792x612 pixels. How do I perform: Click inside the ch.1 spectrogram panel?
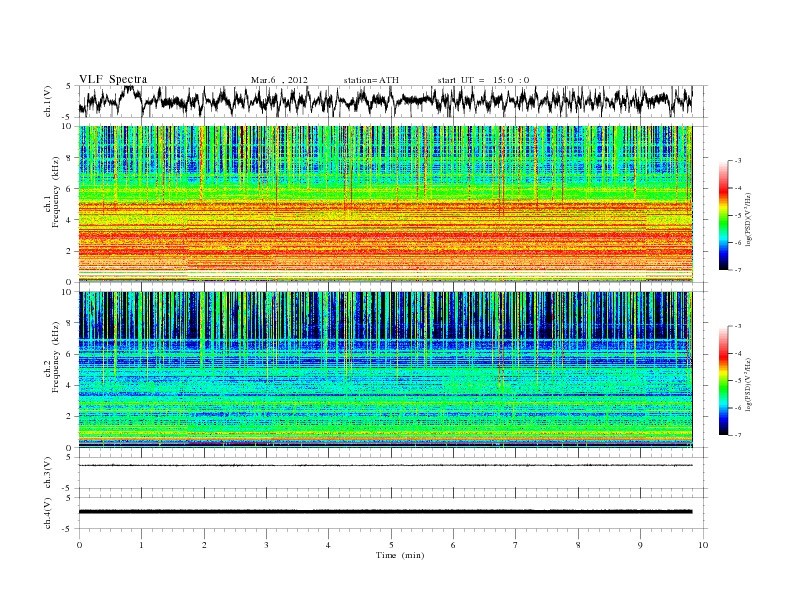(x=385, y=204)
